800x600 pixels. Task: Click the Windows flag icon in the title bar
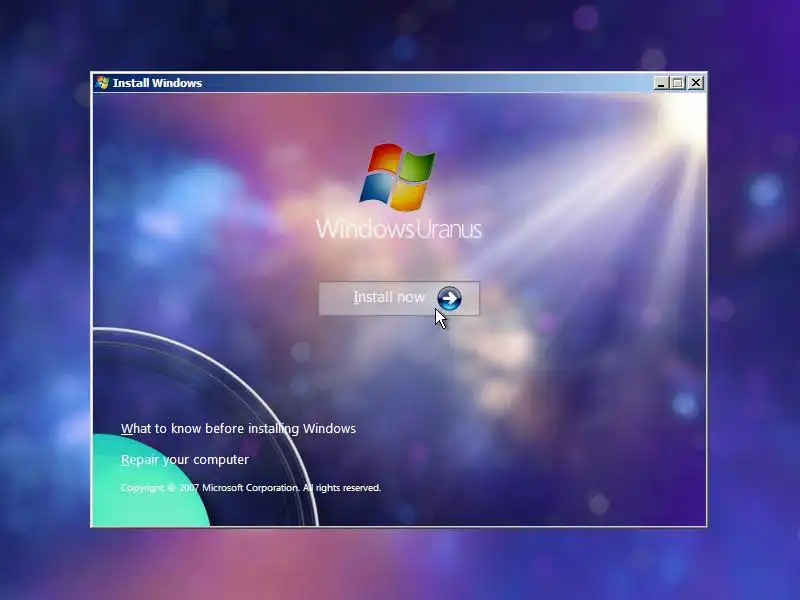point(103,83)
